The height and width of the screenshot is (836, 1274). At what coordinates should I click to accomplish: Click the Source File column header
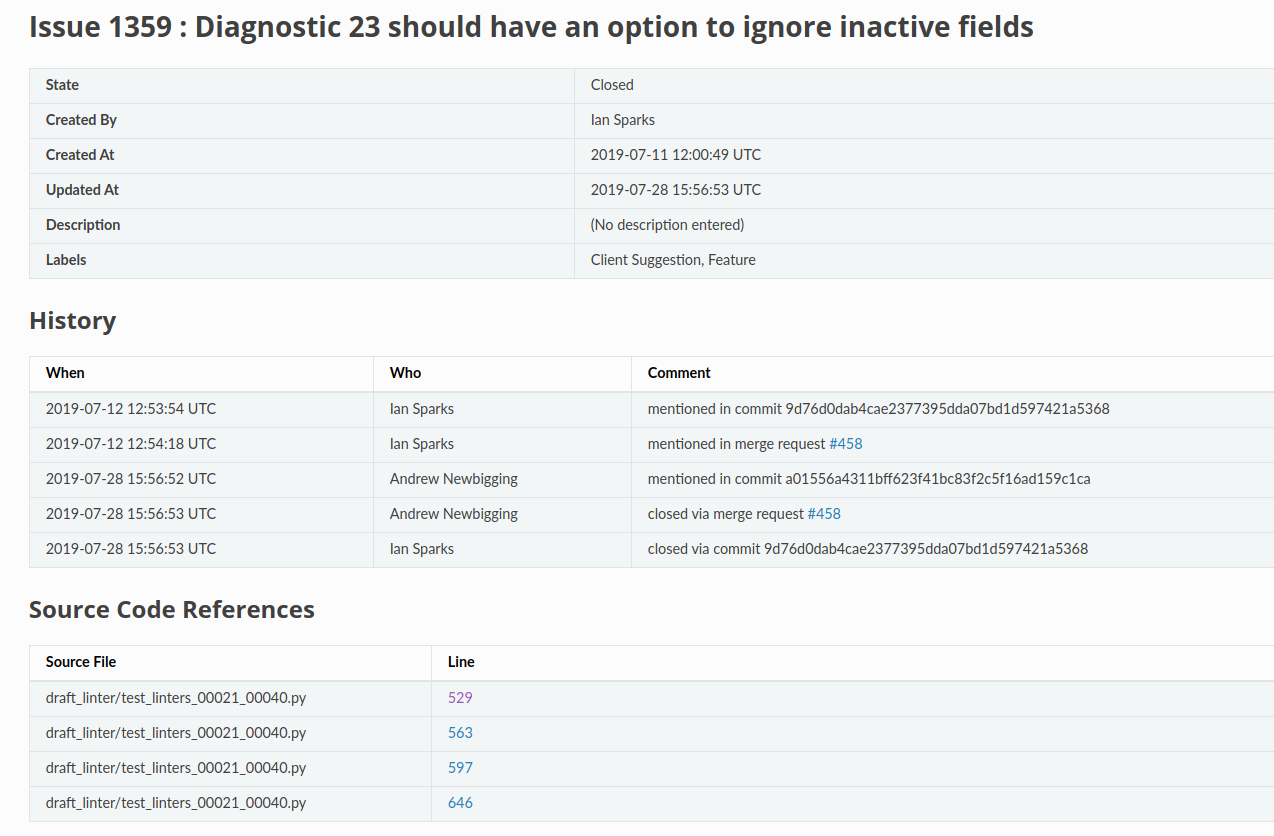(81, 662)
